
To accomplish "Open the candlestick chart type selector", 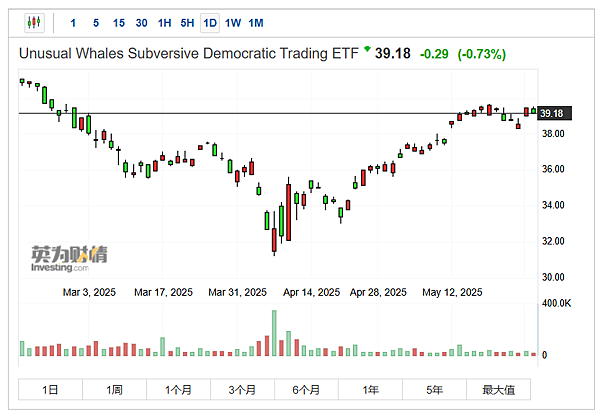I will coord(34,23).
